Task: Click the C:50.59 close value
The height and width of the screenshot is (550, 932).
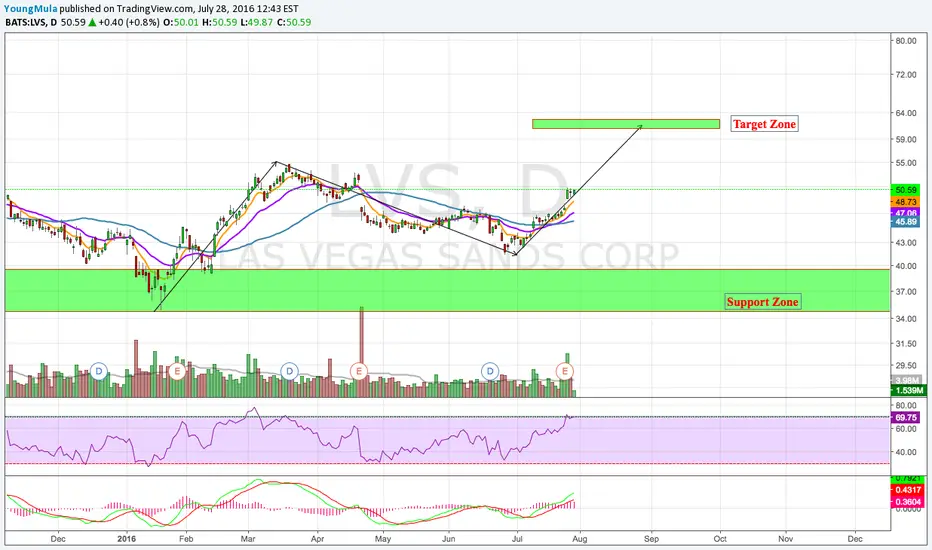Action: click(294, 23)
